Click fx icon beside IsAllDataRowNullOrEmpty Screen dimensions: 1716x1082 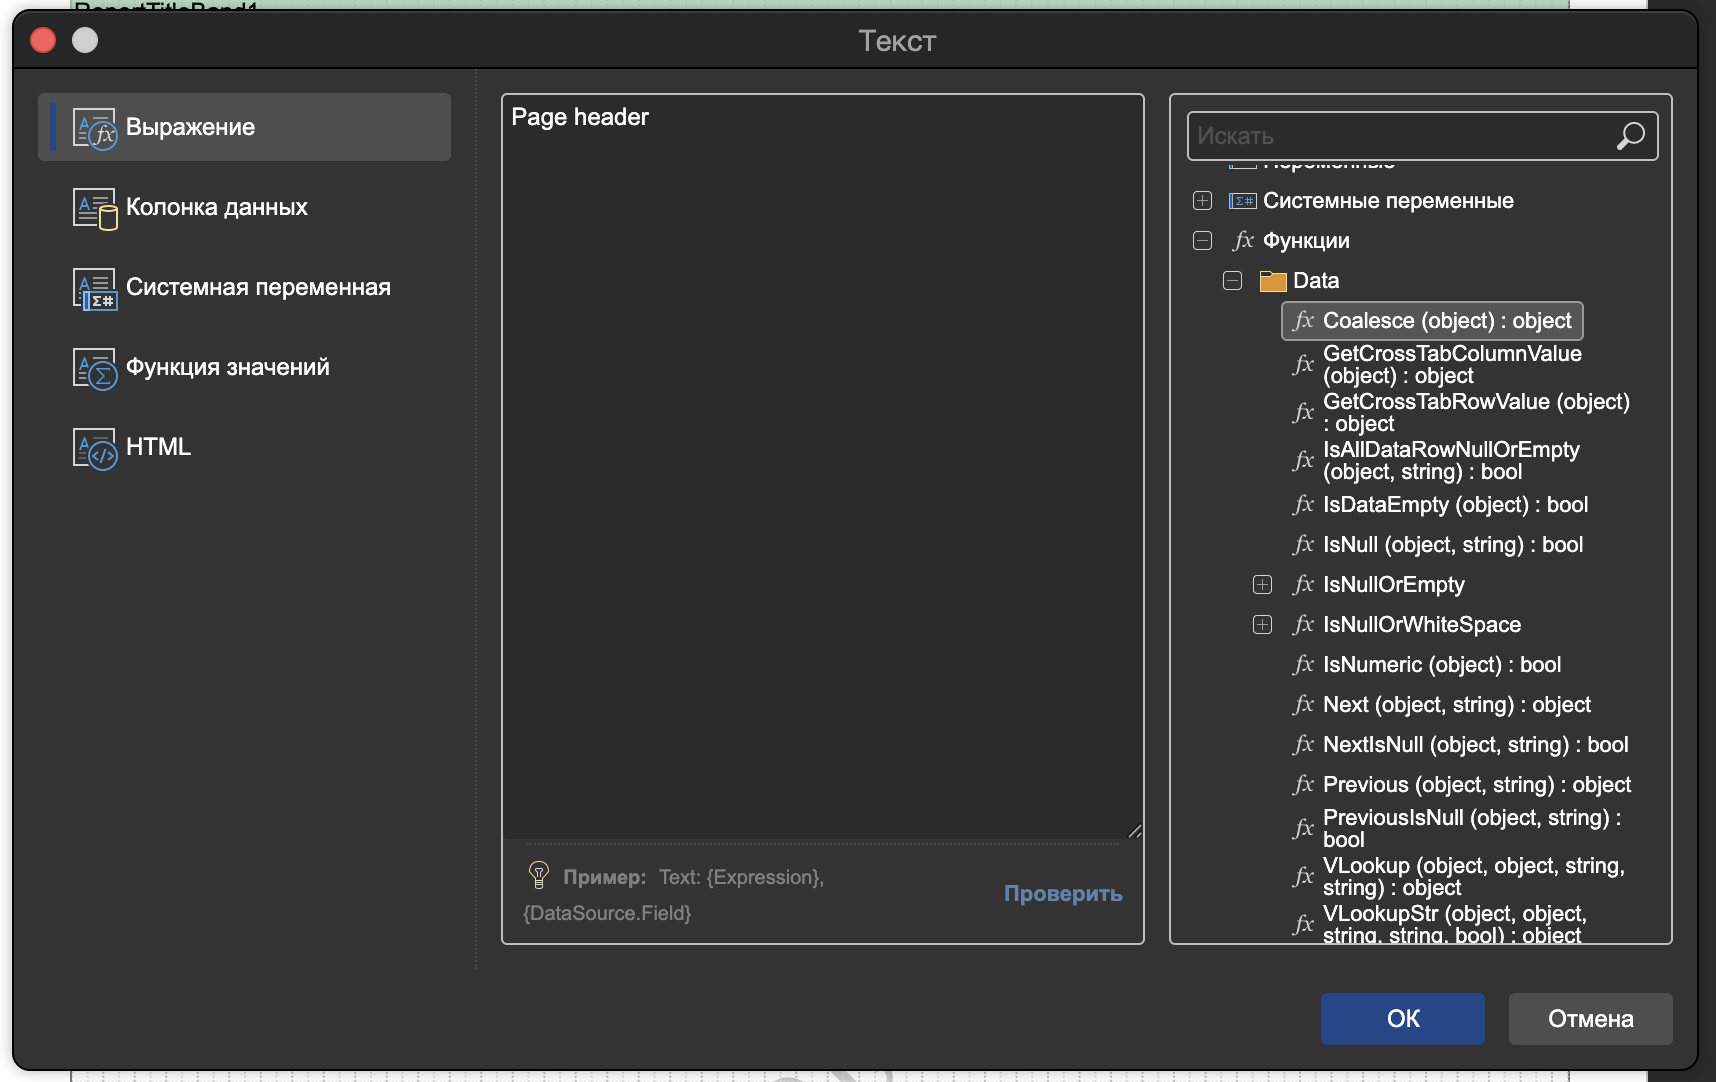[1303, 461]
